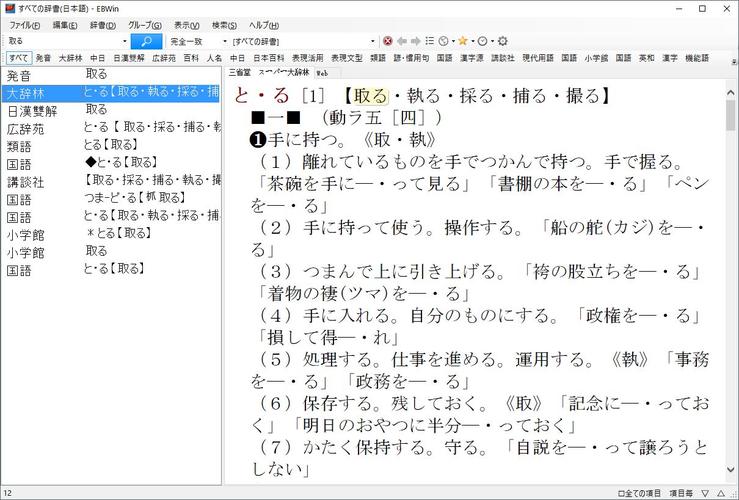Select the 広辞苑 dictionary button
This screenshot has height=500, width=739.
163,58
